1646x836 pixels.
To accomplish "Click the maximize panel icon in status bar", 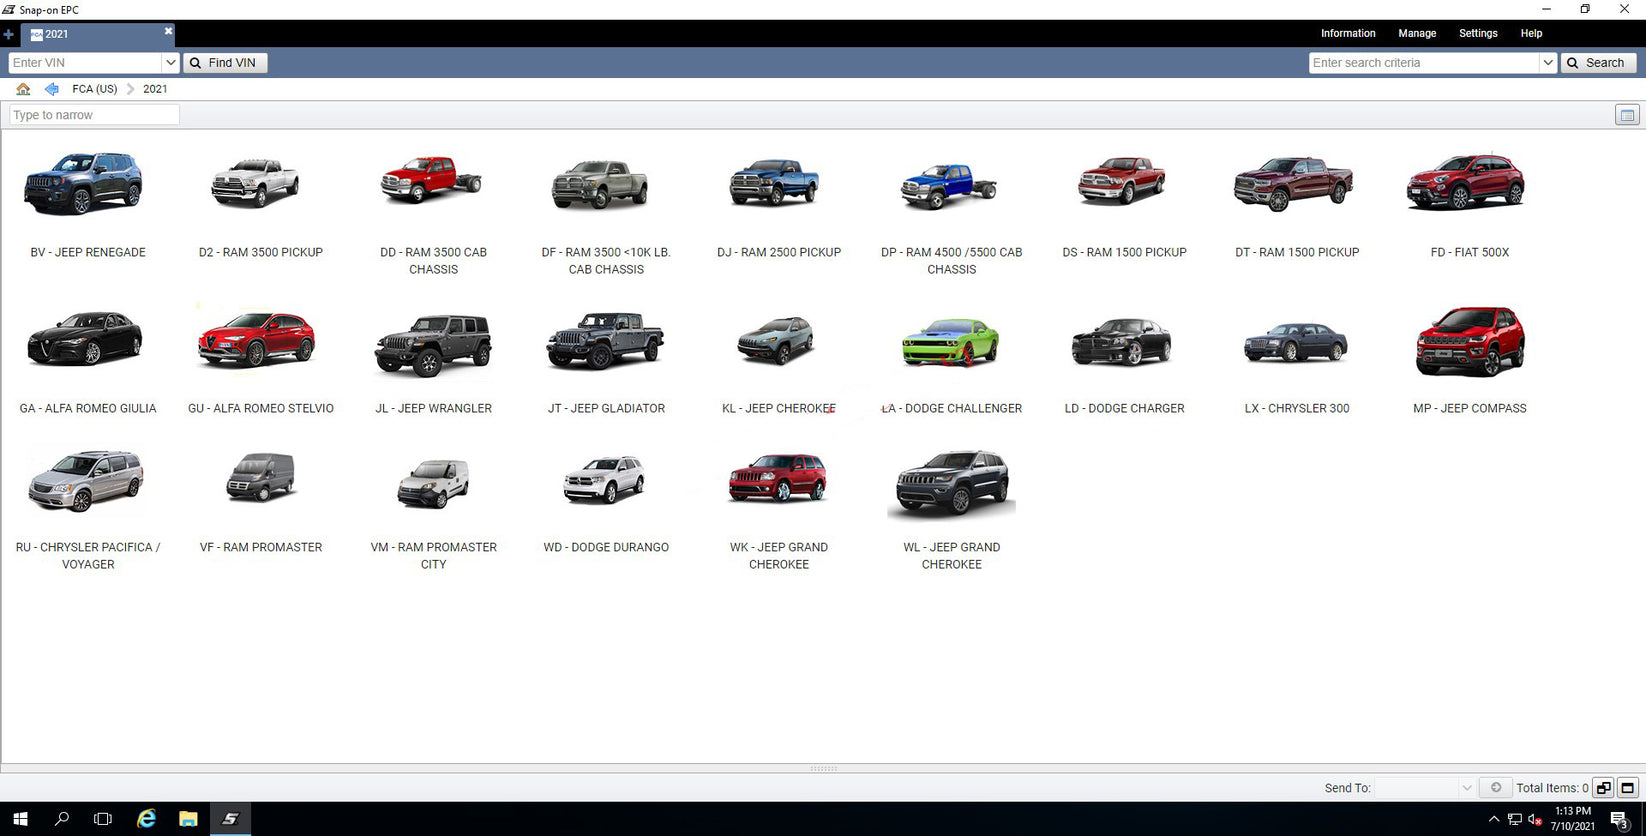I will click(x=1627, y=788).
